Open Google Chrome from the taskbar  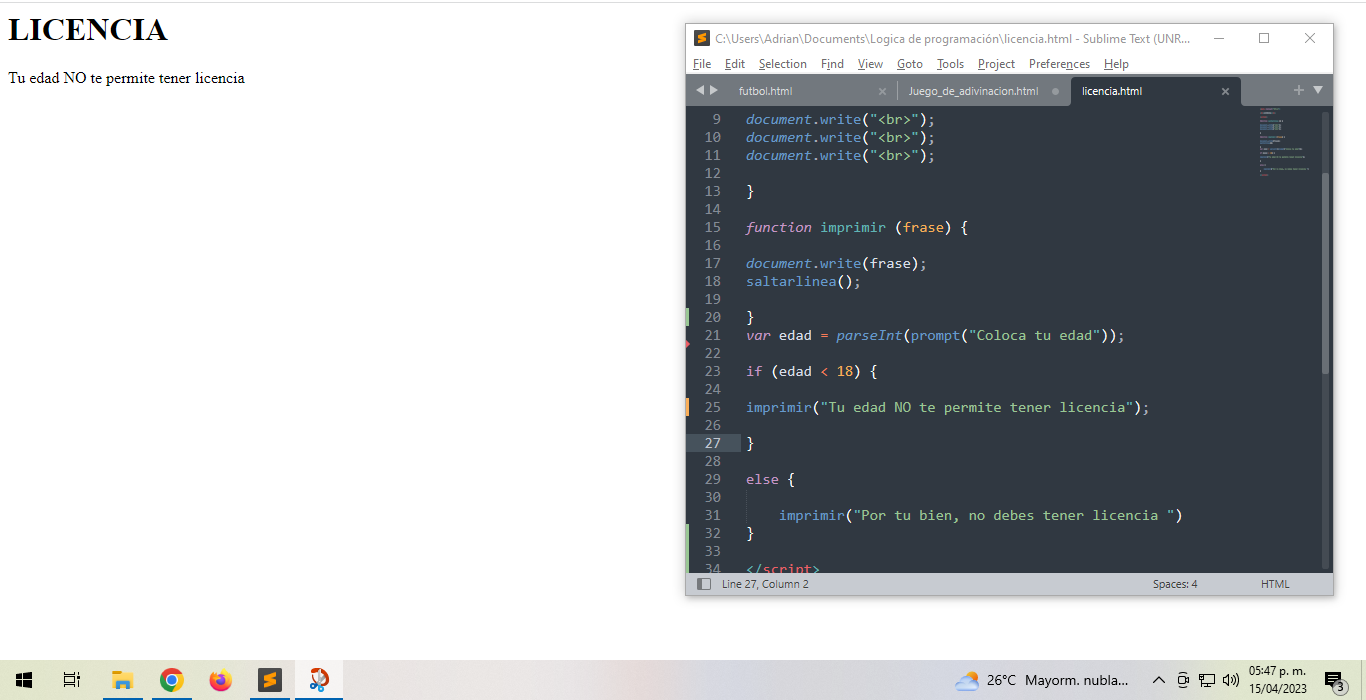[x=171, y=680]
